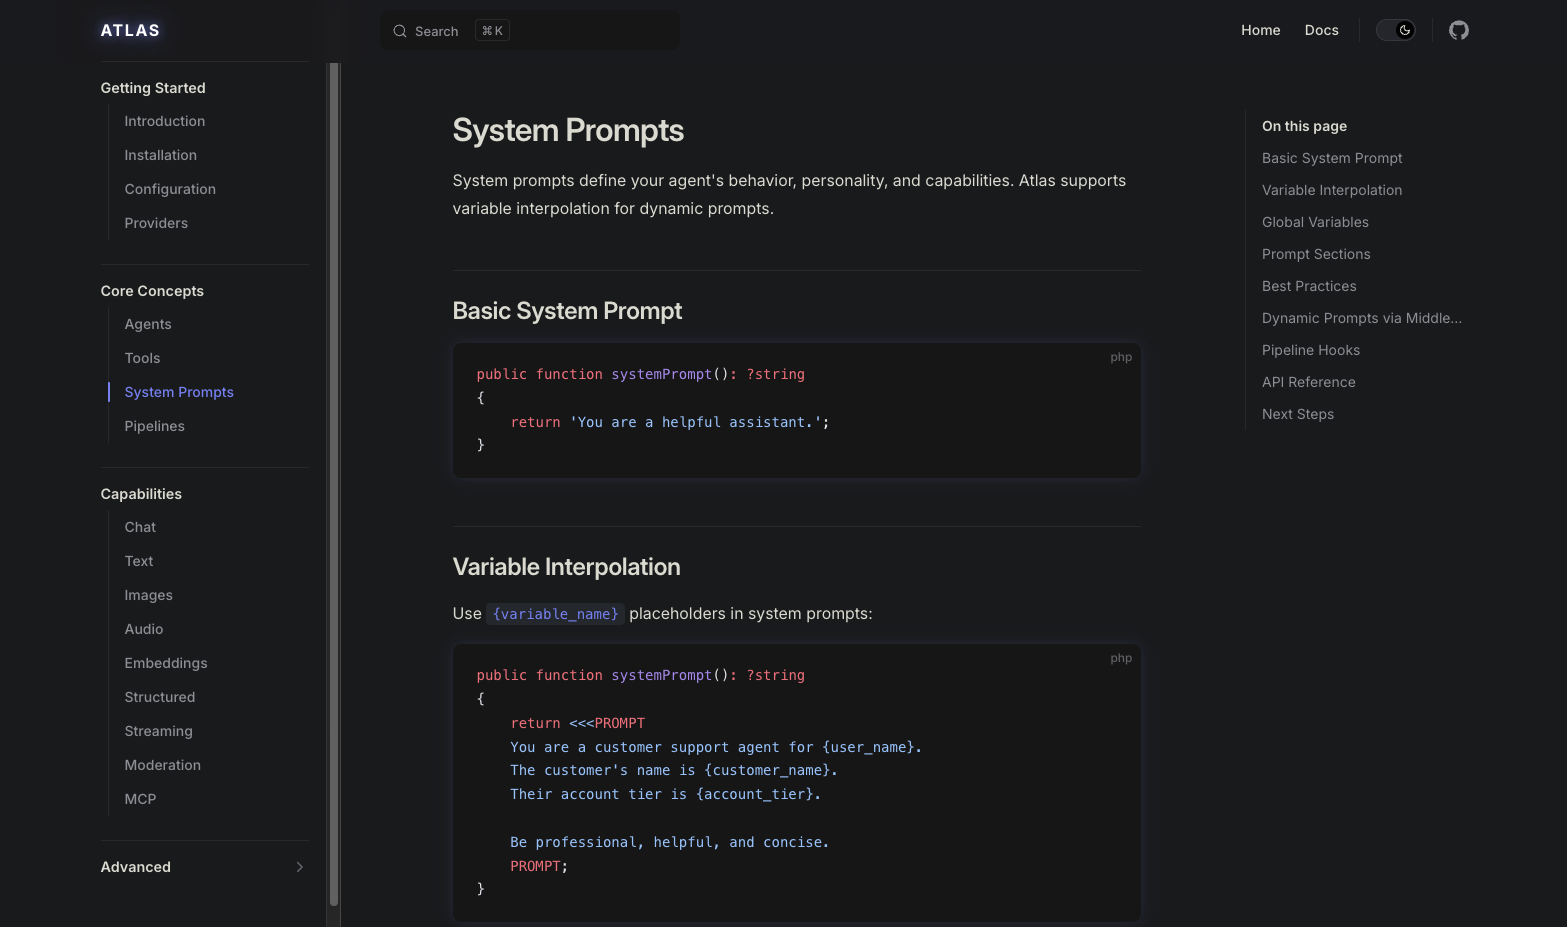Screen dimensions: 1567x927
Task: Open the MCP capability page
Action: (x=141, y=799)
